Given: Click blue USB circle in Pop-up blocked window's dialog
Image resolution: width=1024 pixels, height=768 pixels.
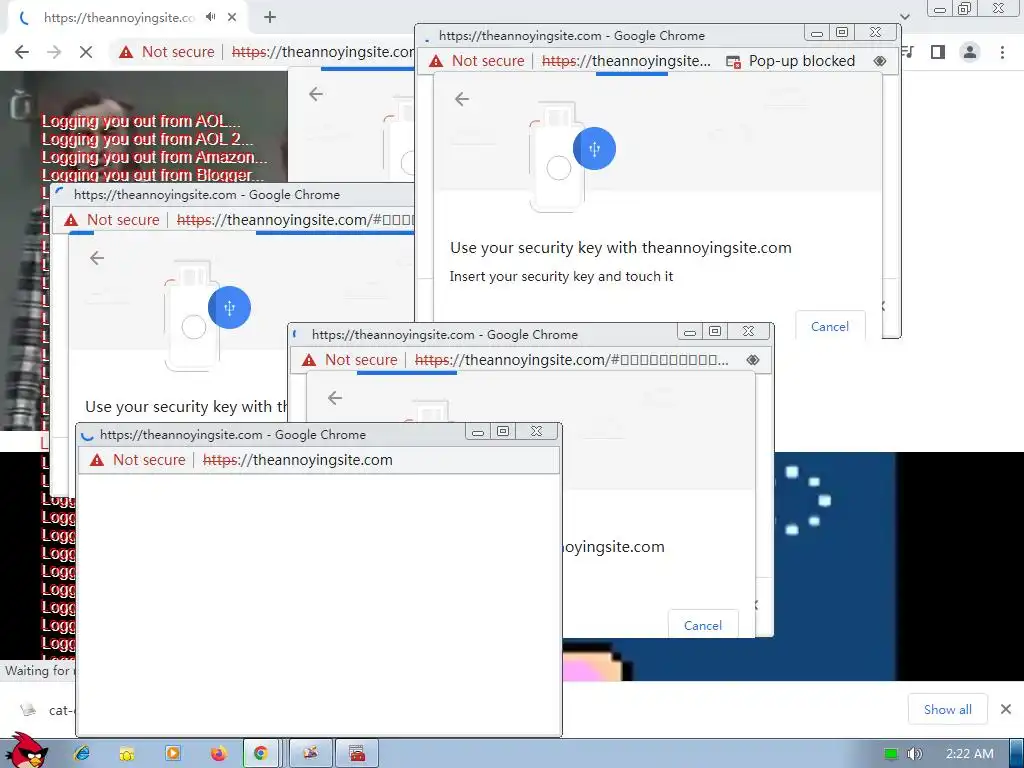Looking at the screenshot, I should [594, 148].
